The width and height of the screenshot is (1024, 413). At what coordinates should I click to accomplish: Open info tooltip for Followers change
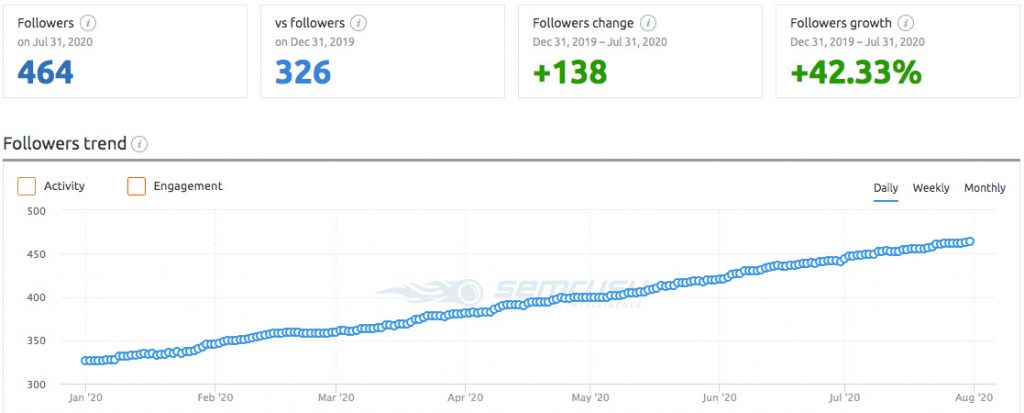click(x=648, y=23)
